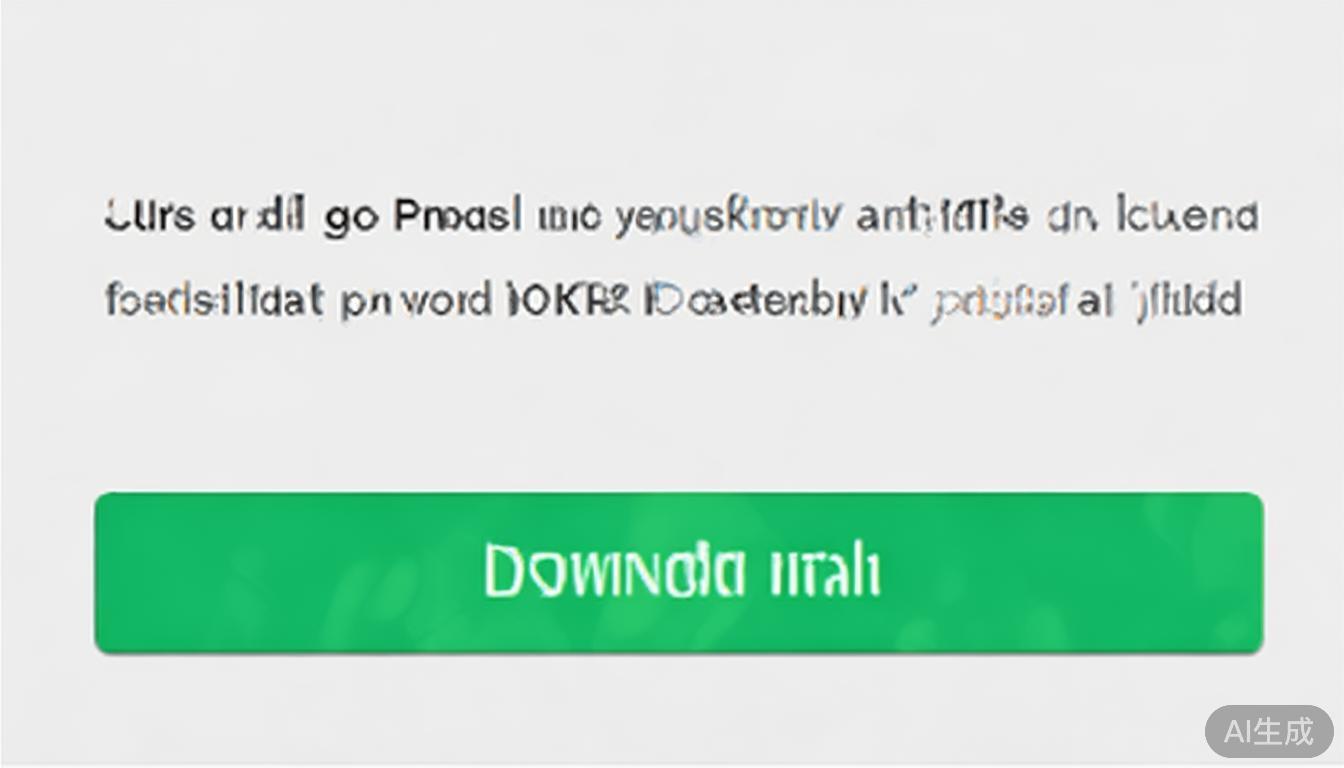Screen dimensions: 1344x768
Task: Select the first word of the top text line
Action: pyautogui.click(x=150, y=216)
